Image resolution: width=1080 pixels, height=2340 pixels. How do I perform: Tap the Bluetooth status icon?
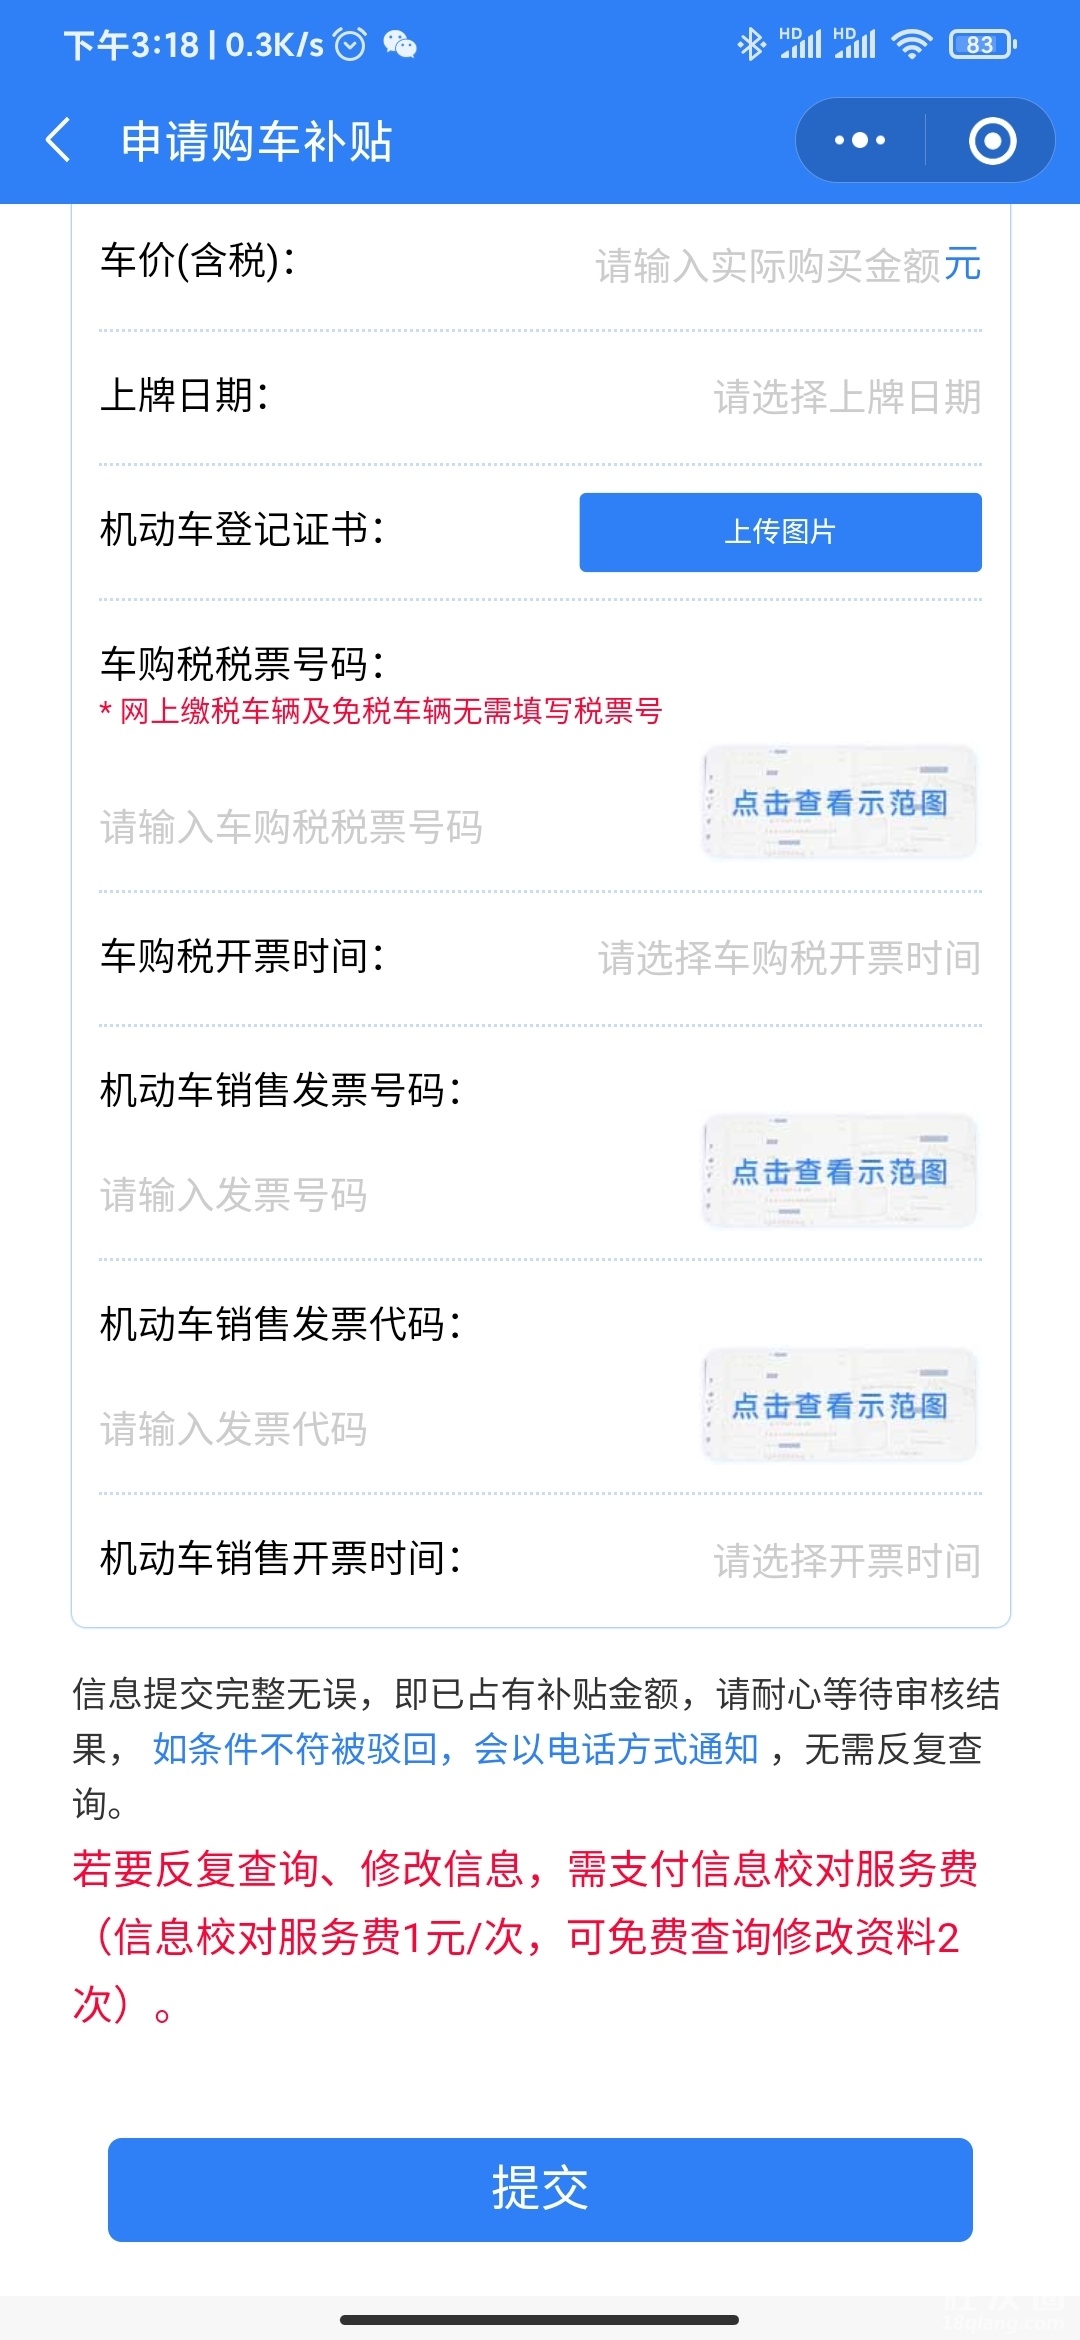750,44
